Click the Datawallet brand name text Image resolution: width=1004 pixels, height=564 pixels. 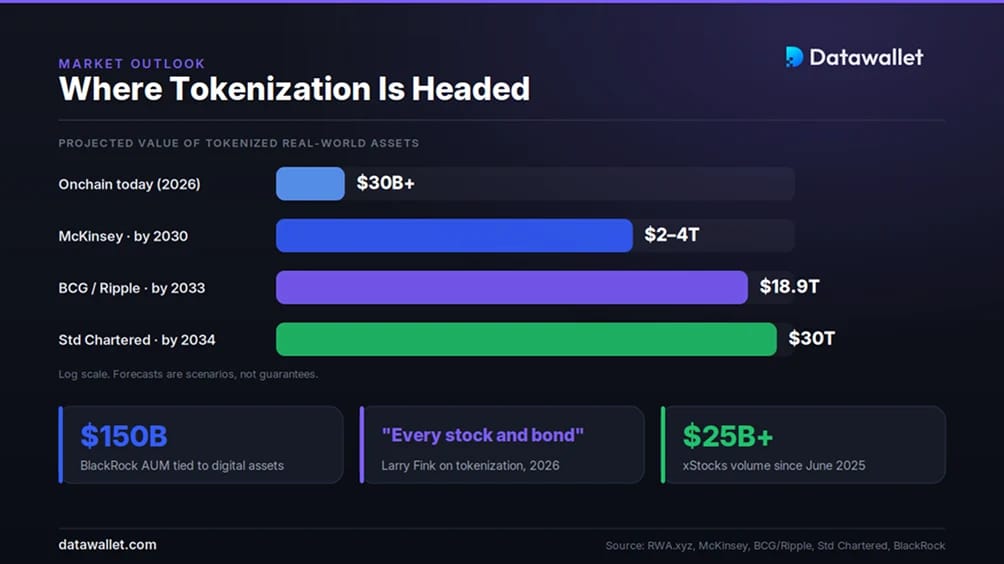coord(866,58)
